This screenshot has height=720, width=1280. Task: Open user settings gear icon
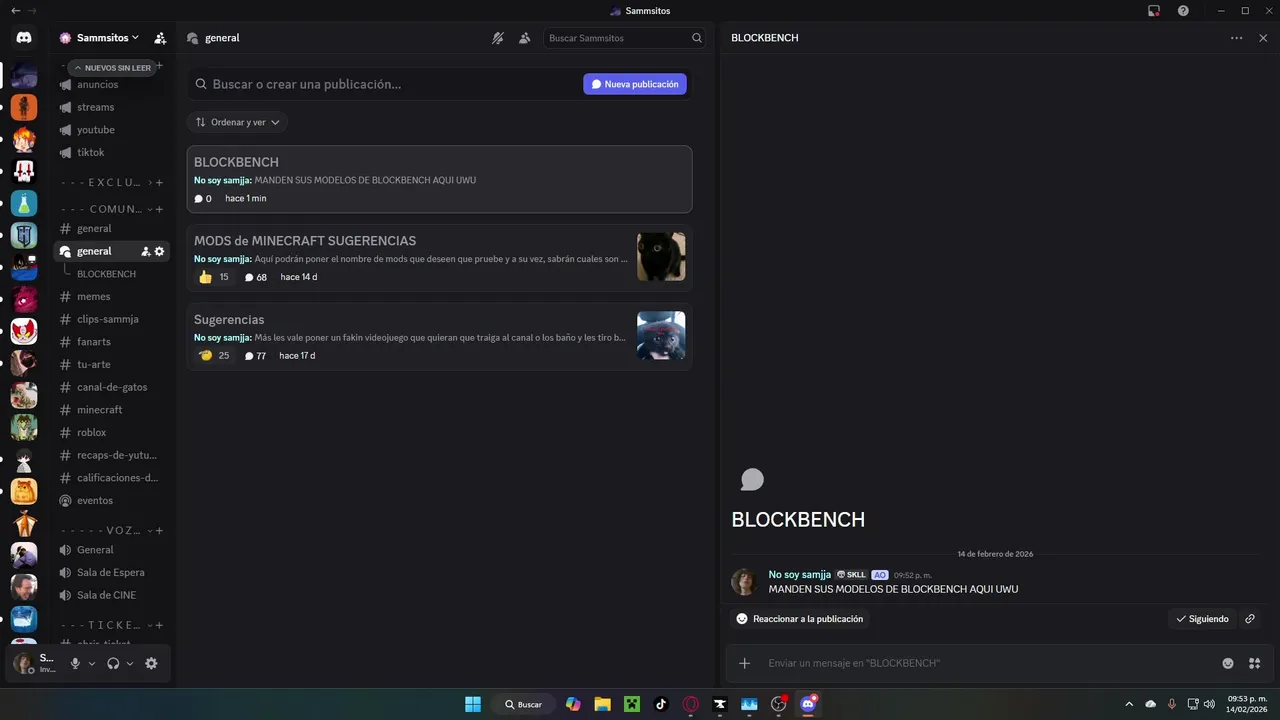pyautogui.click(x=151, y=663)
